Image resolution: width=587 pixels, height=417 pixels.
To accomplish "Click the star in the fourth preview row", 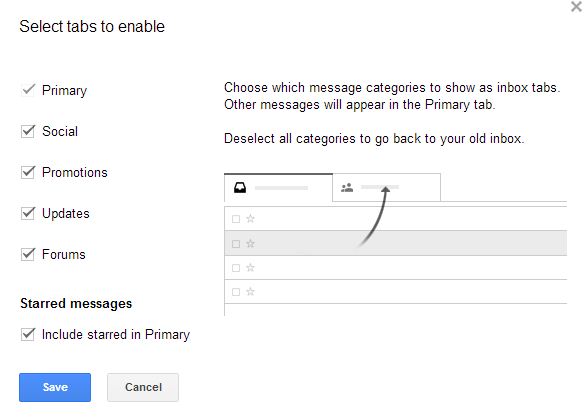I will pos(250,292).
